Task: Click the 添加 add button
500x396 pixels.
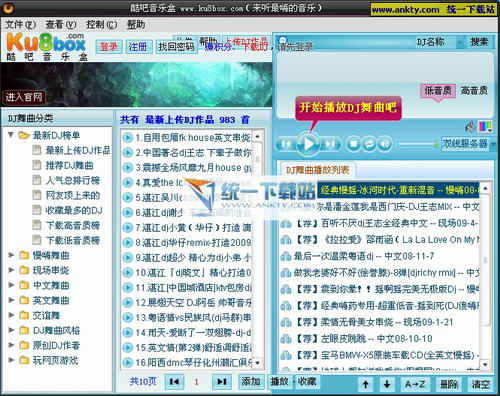Action: coord(251,381)
